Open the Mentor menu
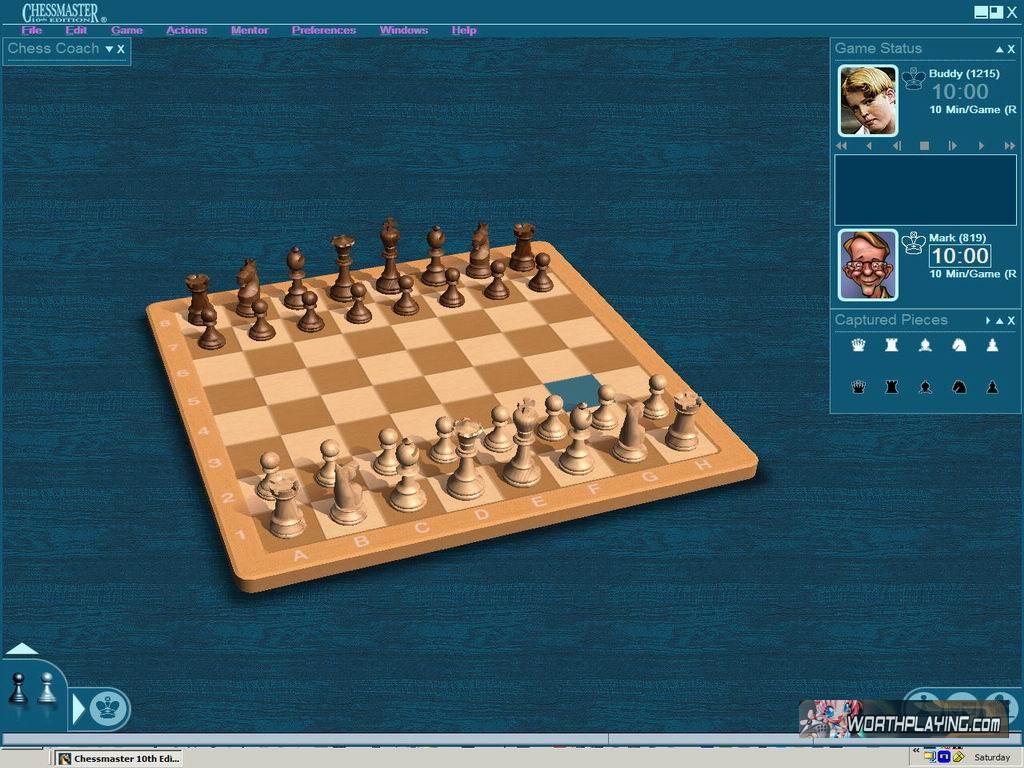 pyautogui.click(x=249, y=30)
